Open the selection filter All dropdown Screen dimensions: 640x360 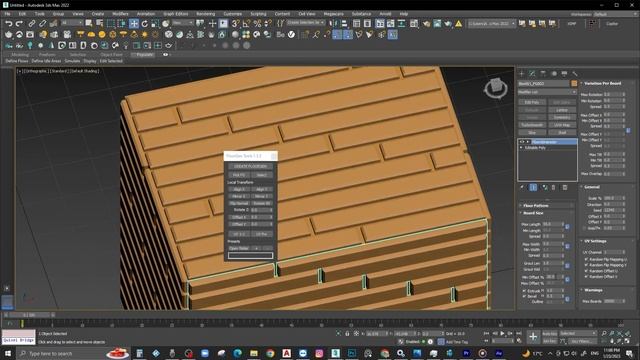[72, 23]
